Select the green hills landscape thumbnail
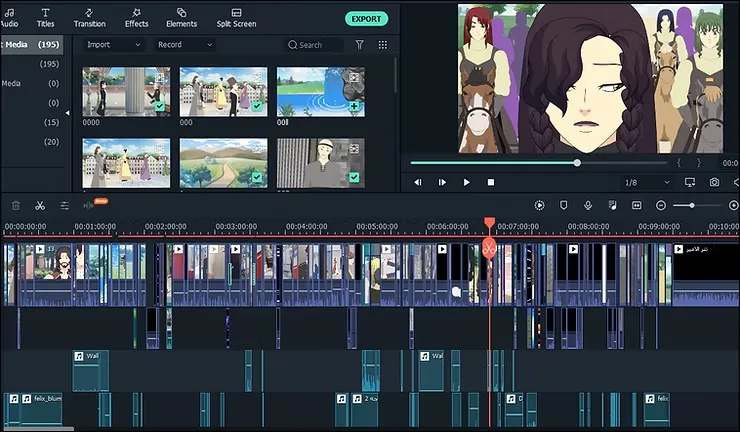Image resolution: width=740 pixels, height=432 pixels. point(223,163)
